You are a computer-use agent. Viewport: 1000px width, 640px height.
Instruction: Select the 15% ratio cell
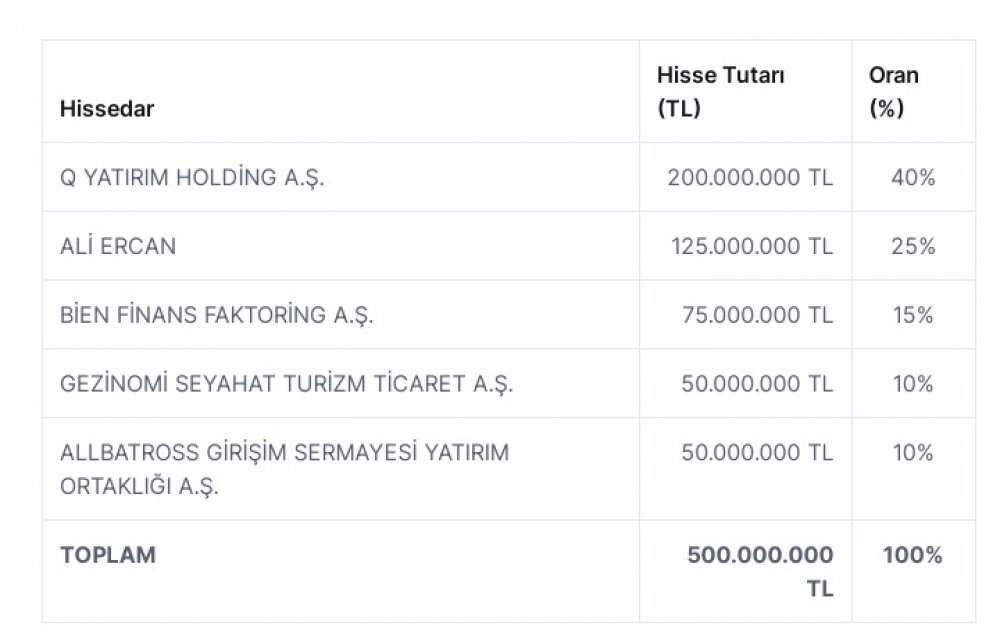(x=912, y=315)
